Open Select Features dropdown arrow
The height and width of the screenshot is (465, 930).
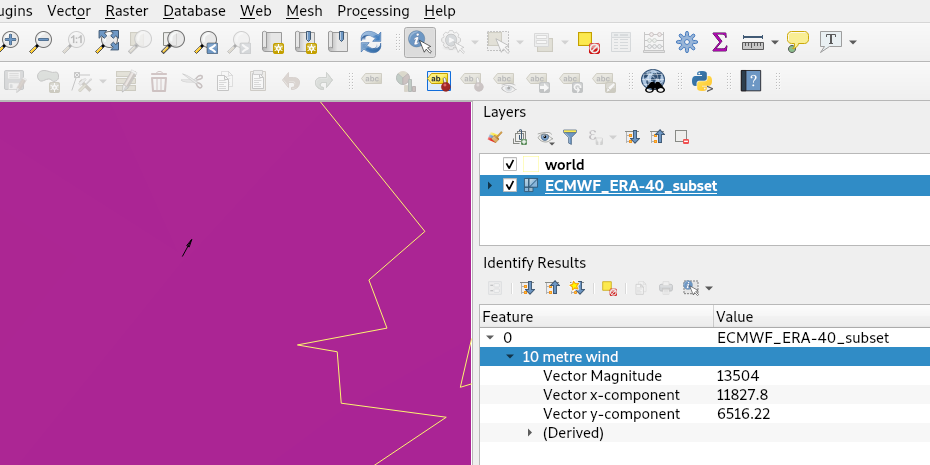click(520, 42)
